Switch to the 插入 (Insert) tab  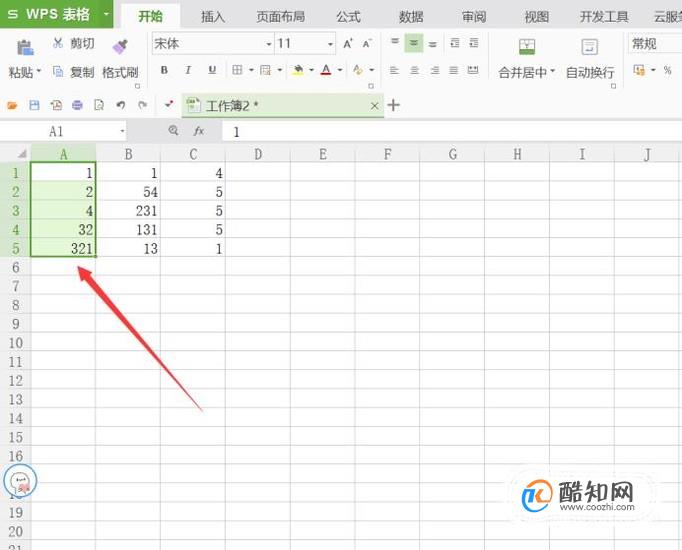(213, 17)
